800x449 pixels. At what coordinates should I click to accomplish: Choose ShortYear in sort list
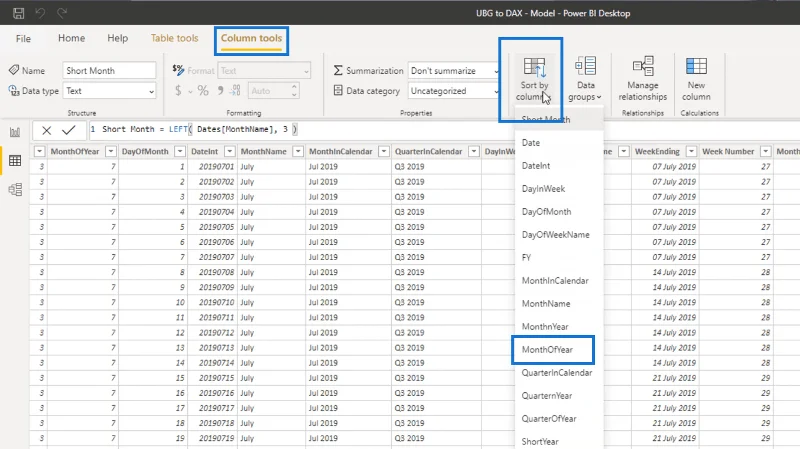[559, 441]
